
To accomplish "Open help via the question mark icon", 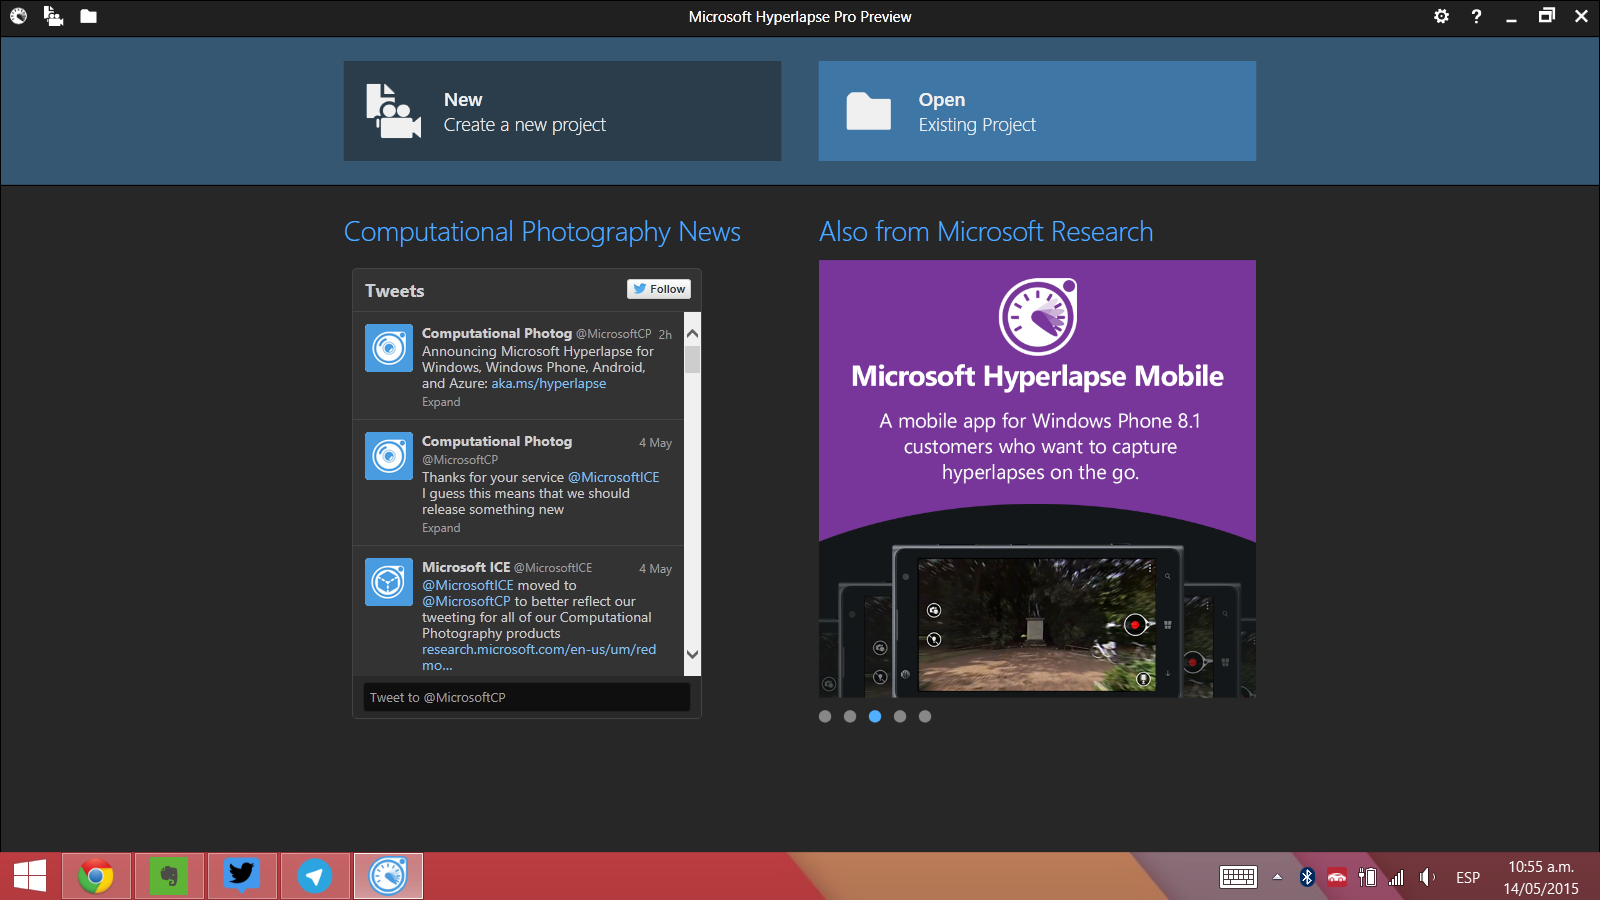I will coord(1476,16).
